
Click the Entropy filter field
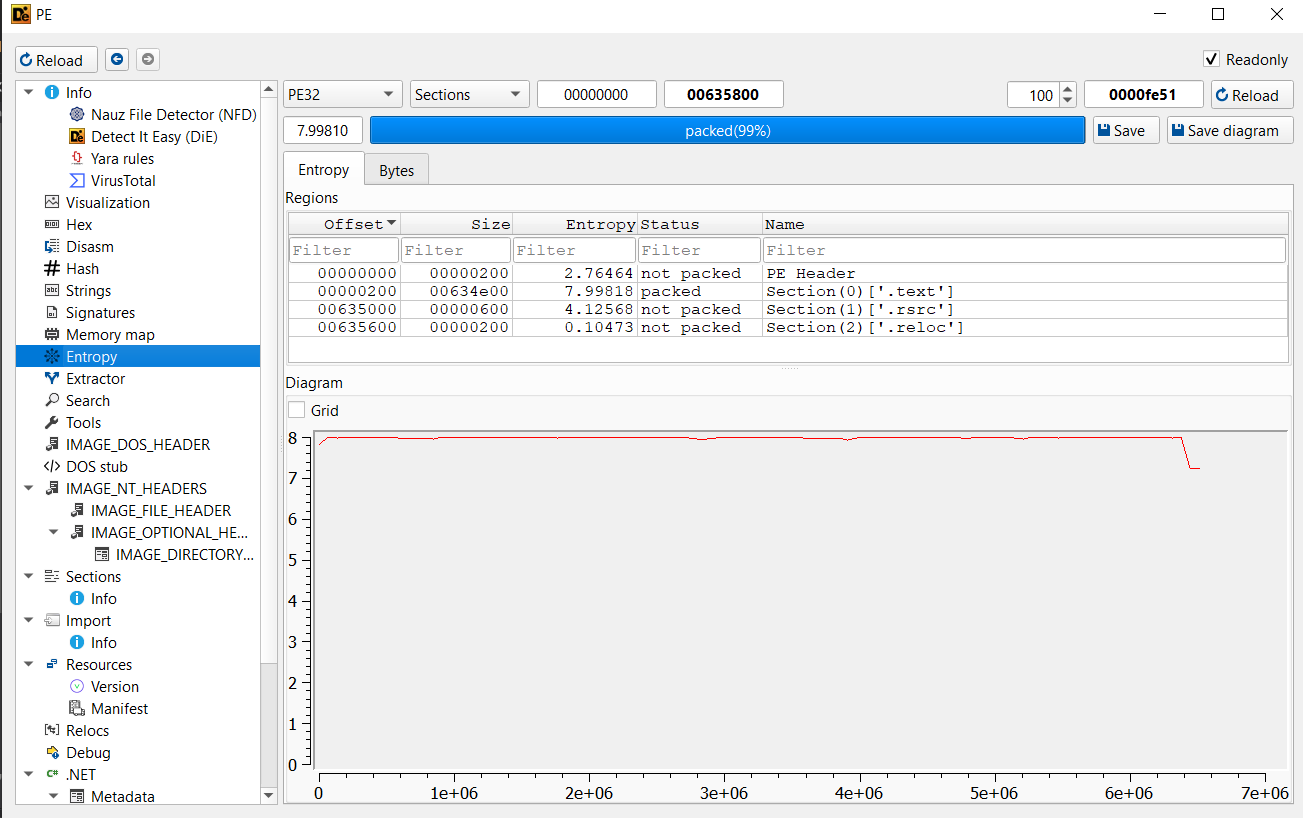[x=574, y=250]
